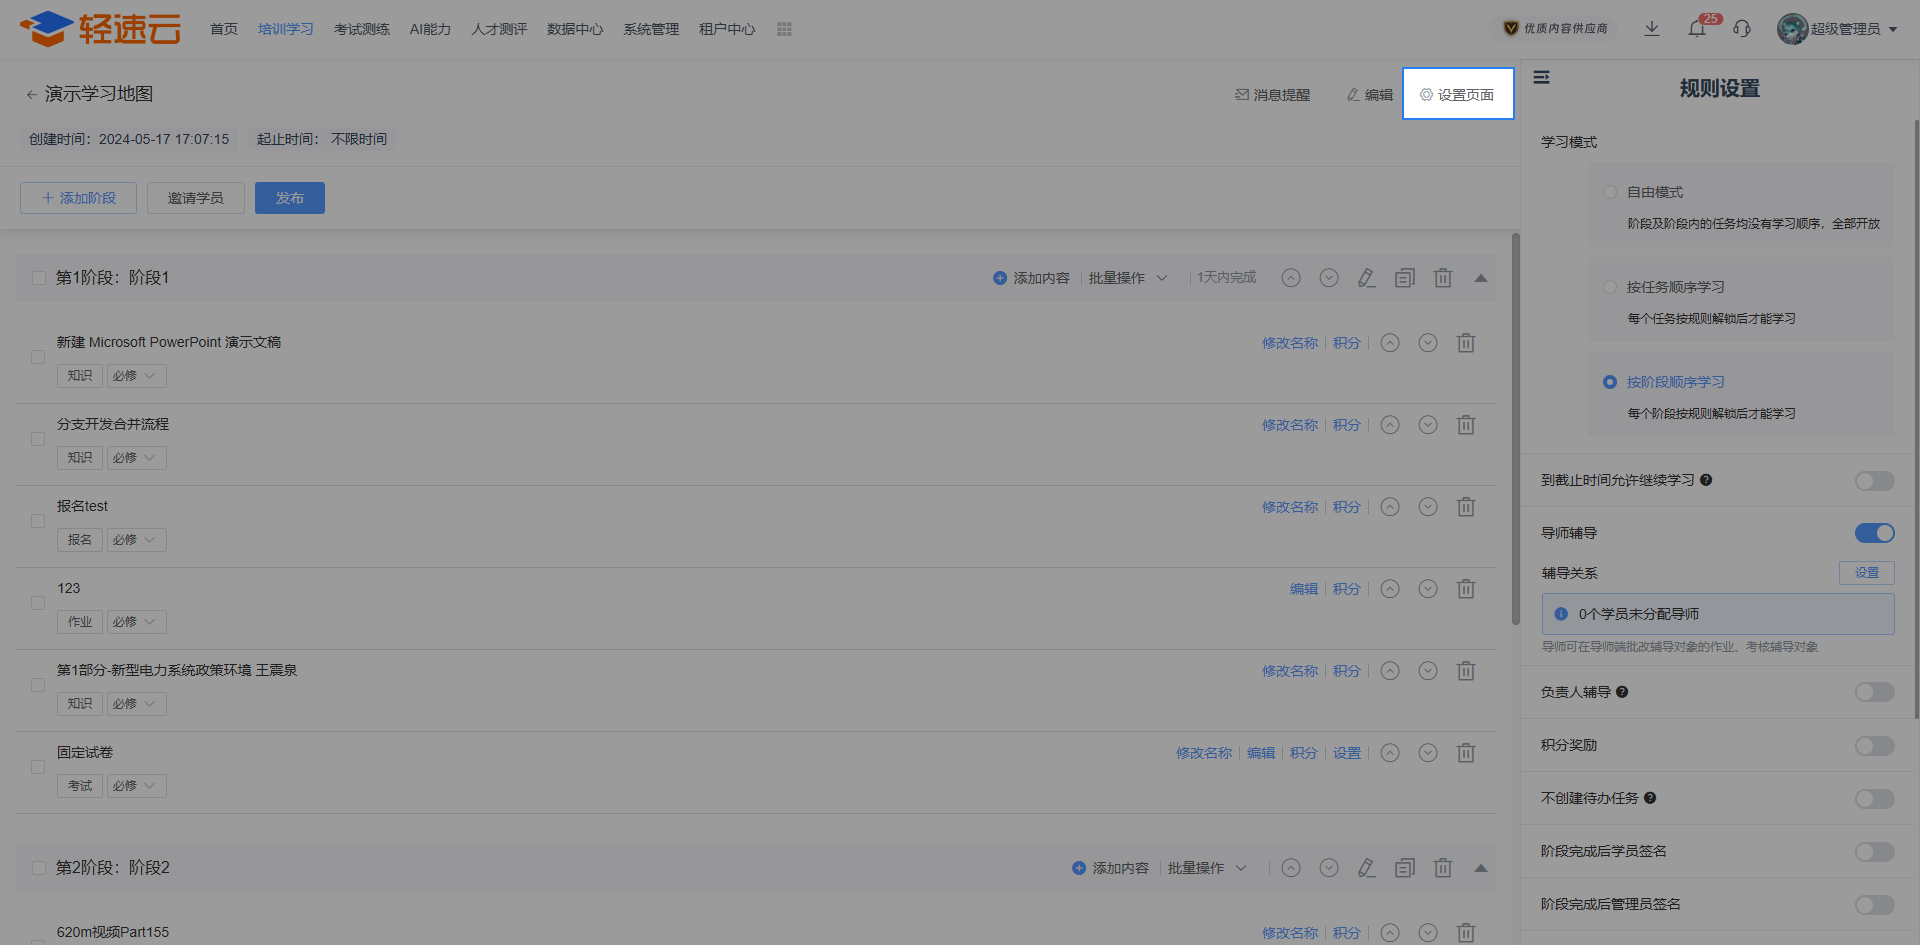The width and height of the screenshot is (1920, 945).
Task: Click the notification bell icon
Action: [1697, 29]
